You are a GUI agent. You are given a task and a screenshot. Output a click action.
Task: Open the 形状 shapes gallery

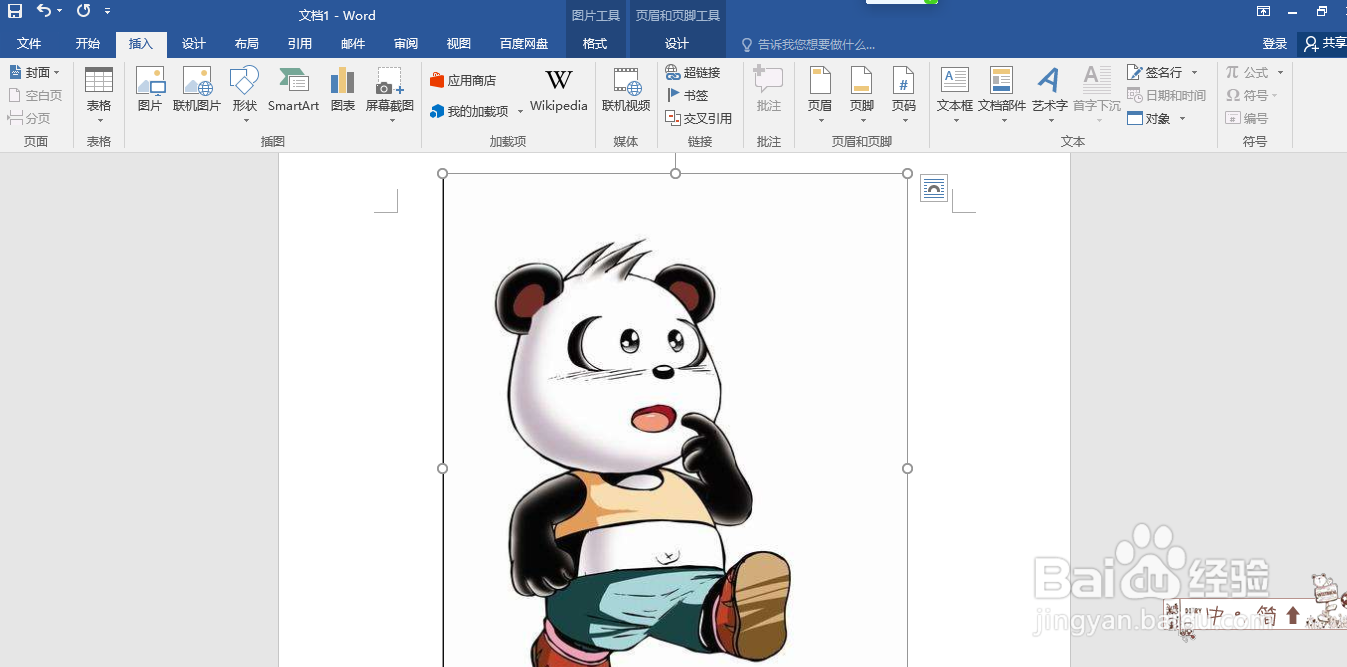tap(245, 96)
